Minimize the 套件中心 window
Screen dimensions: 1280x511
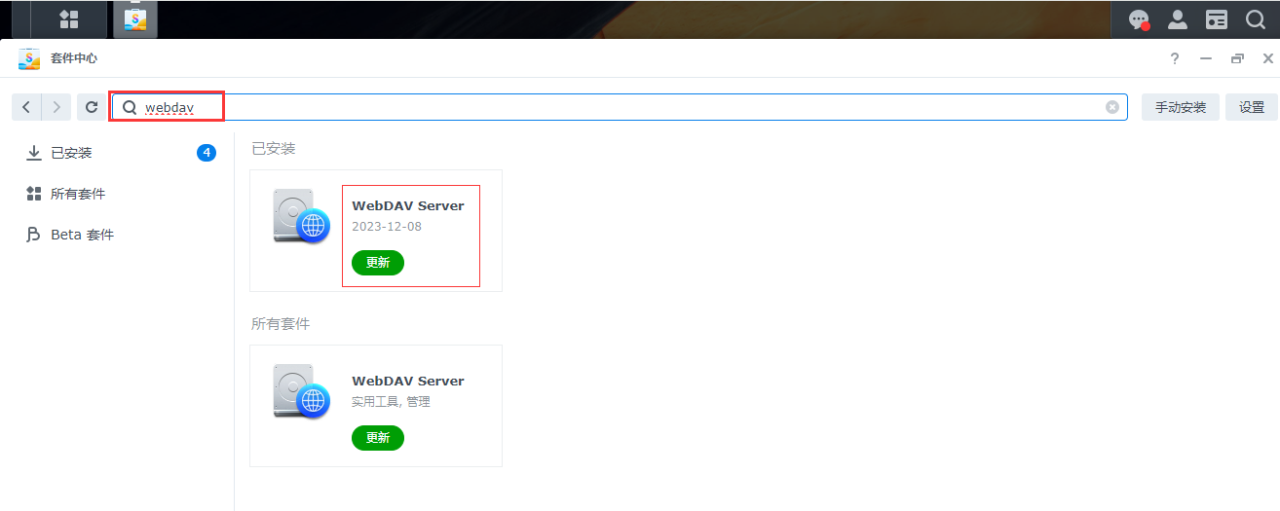tap(1206, 59)
